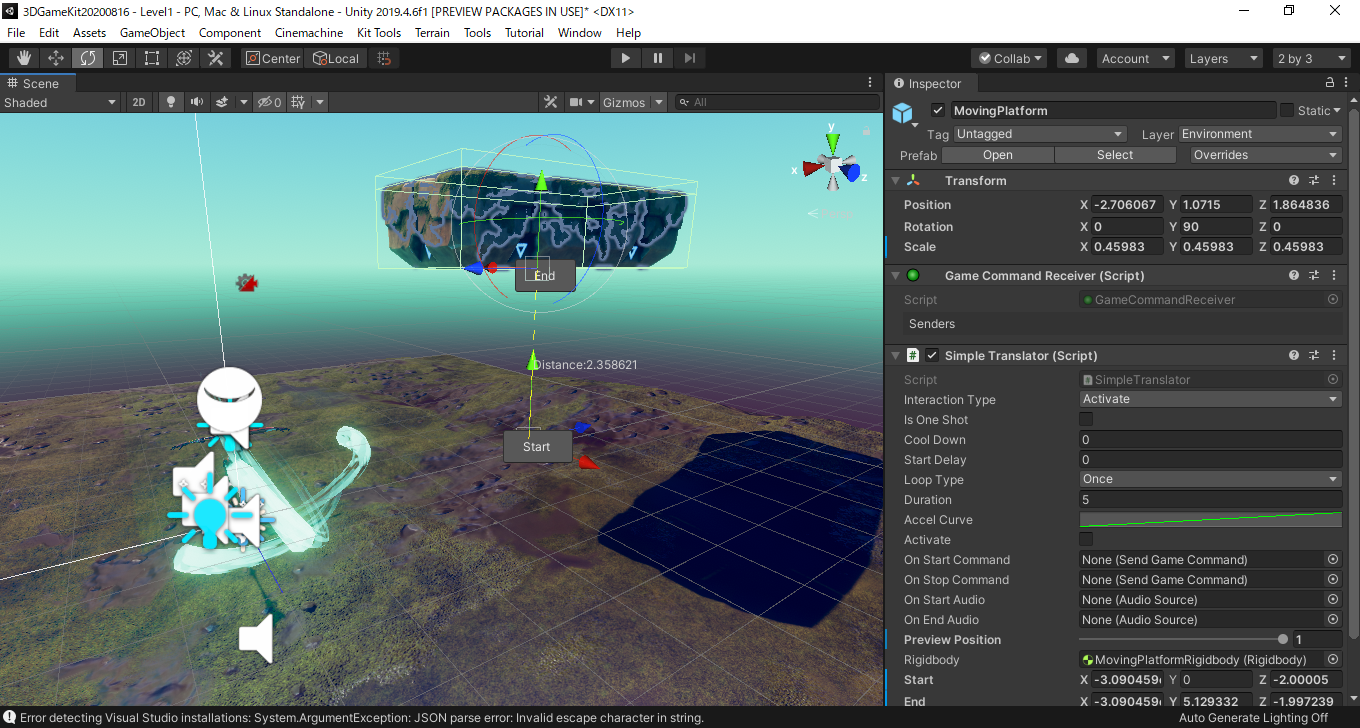Open the Cinemachine menu
The height and width of the screenshot is (728, 1360).
click(309, 33)
